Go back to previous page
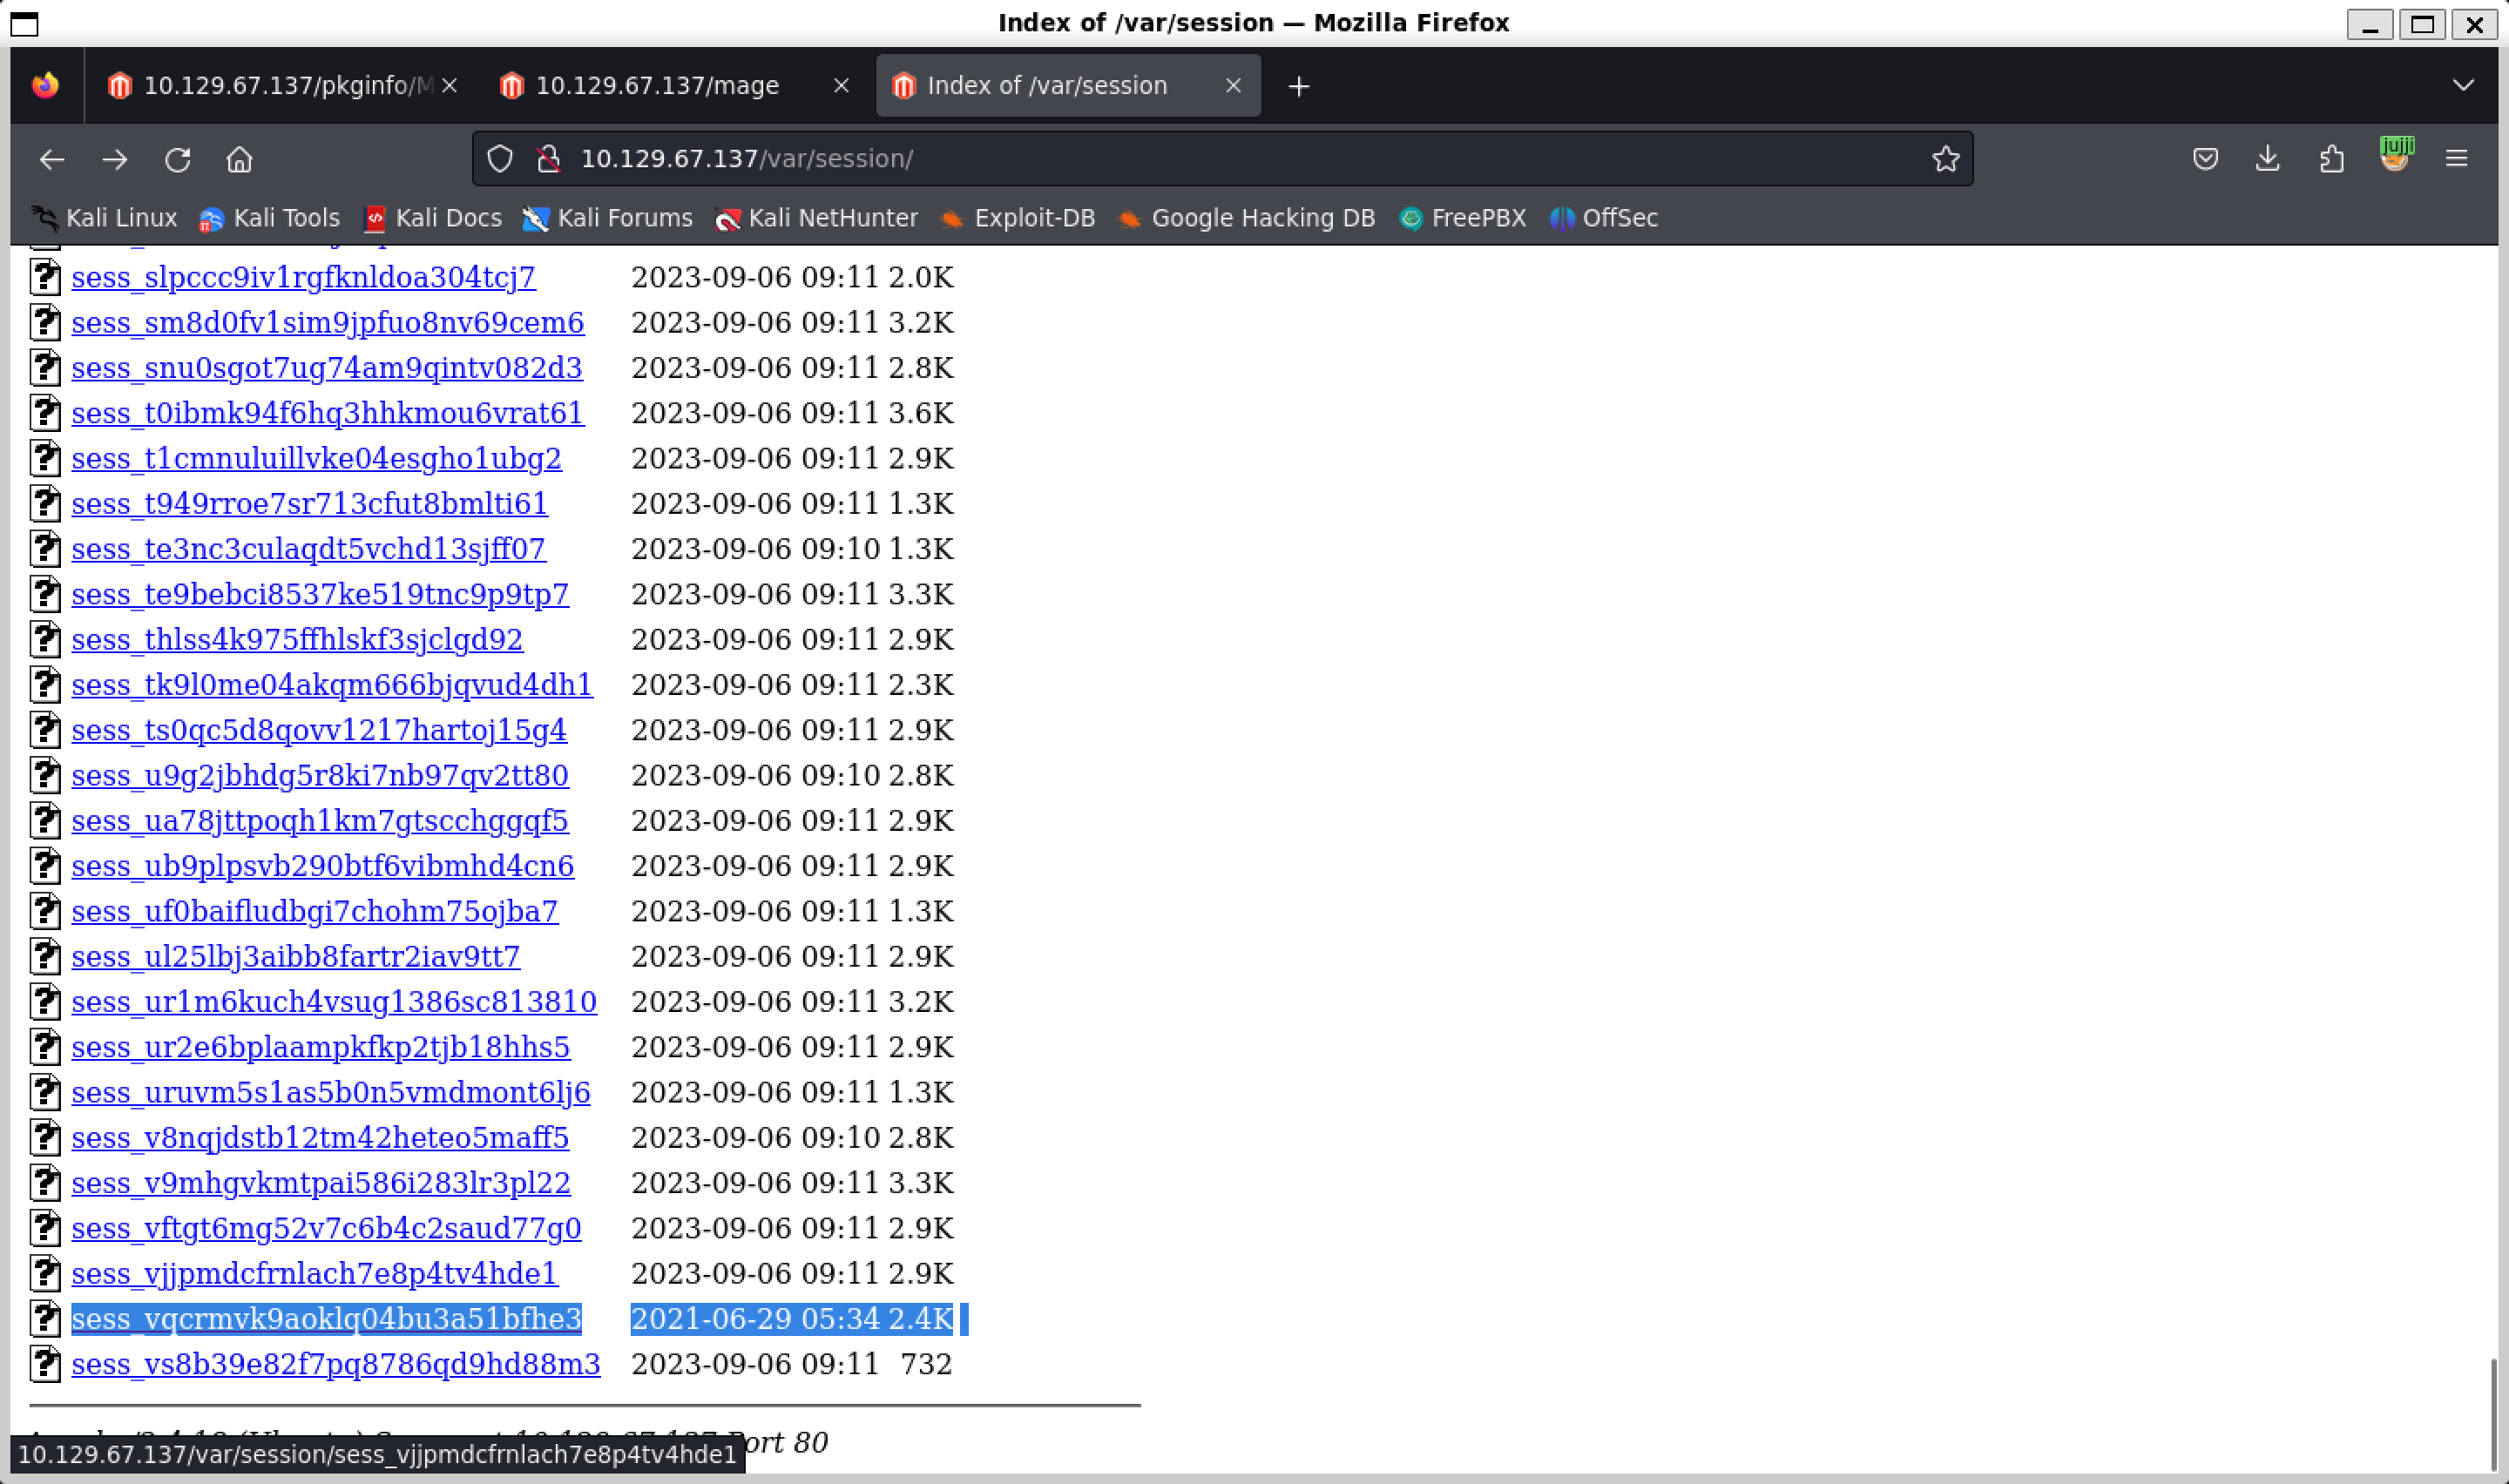Image resolution: width=2509 pixels, height=1484 pixels. [x=52, y=159]
